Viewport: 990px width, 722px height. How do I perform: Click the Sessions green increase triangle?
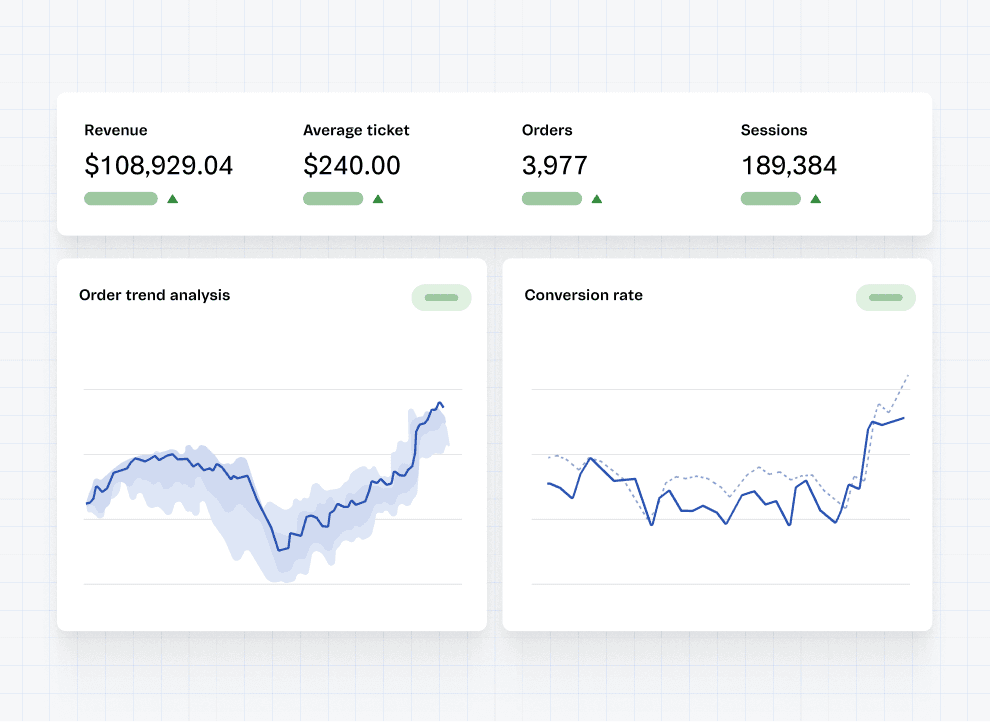coord(815,199)
